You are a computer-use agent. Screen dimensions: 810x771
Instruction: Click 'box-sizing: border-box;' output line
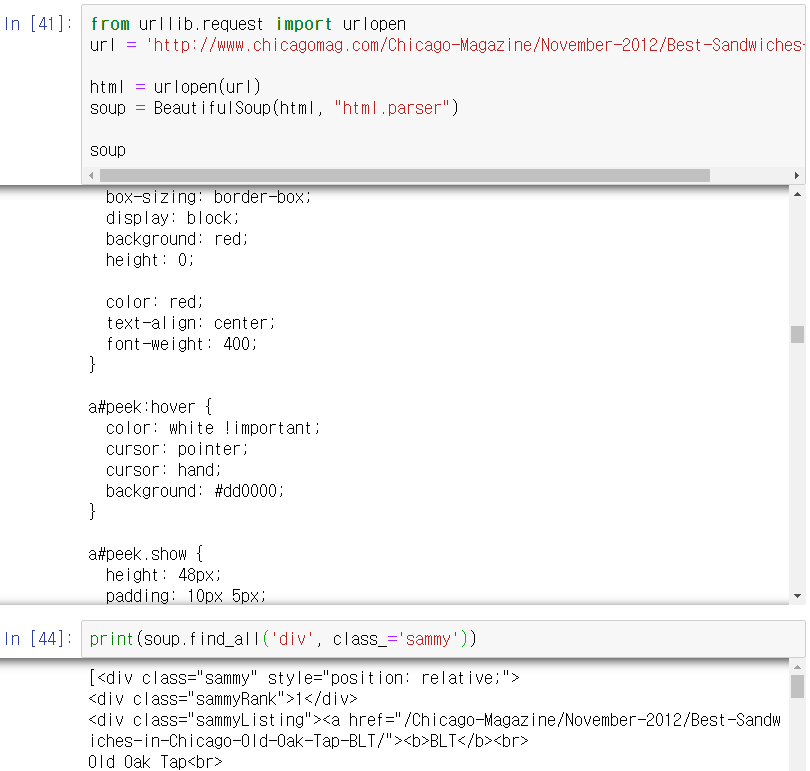click(209, 197)
